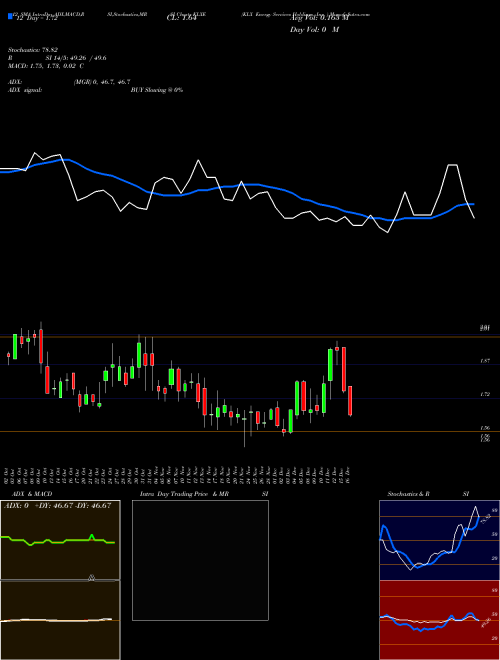
Task: Click the 'SI 14/3: 49.26 / 49.6' text
Action: click(76, 58)
